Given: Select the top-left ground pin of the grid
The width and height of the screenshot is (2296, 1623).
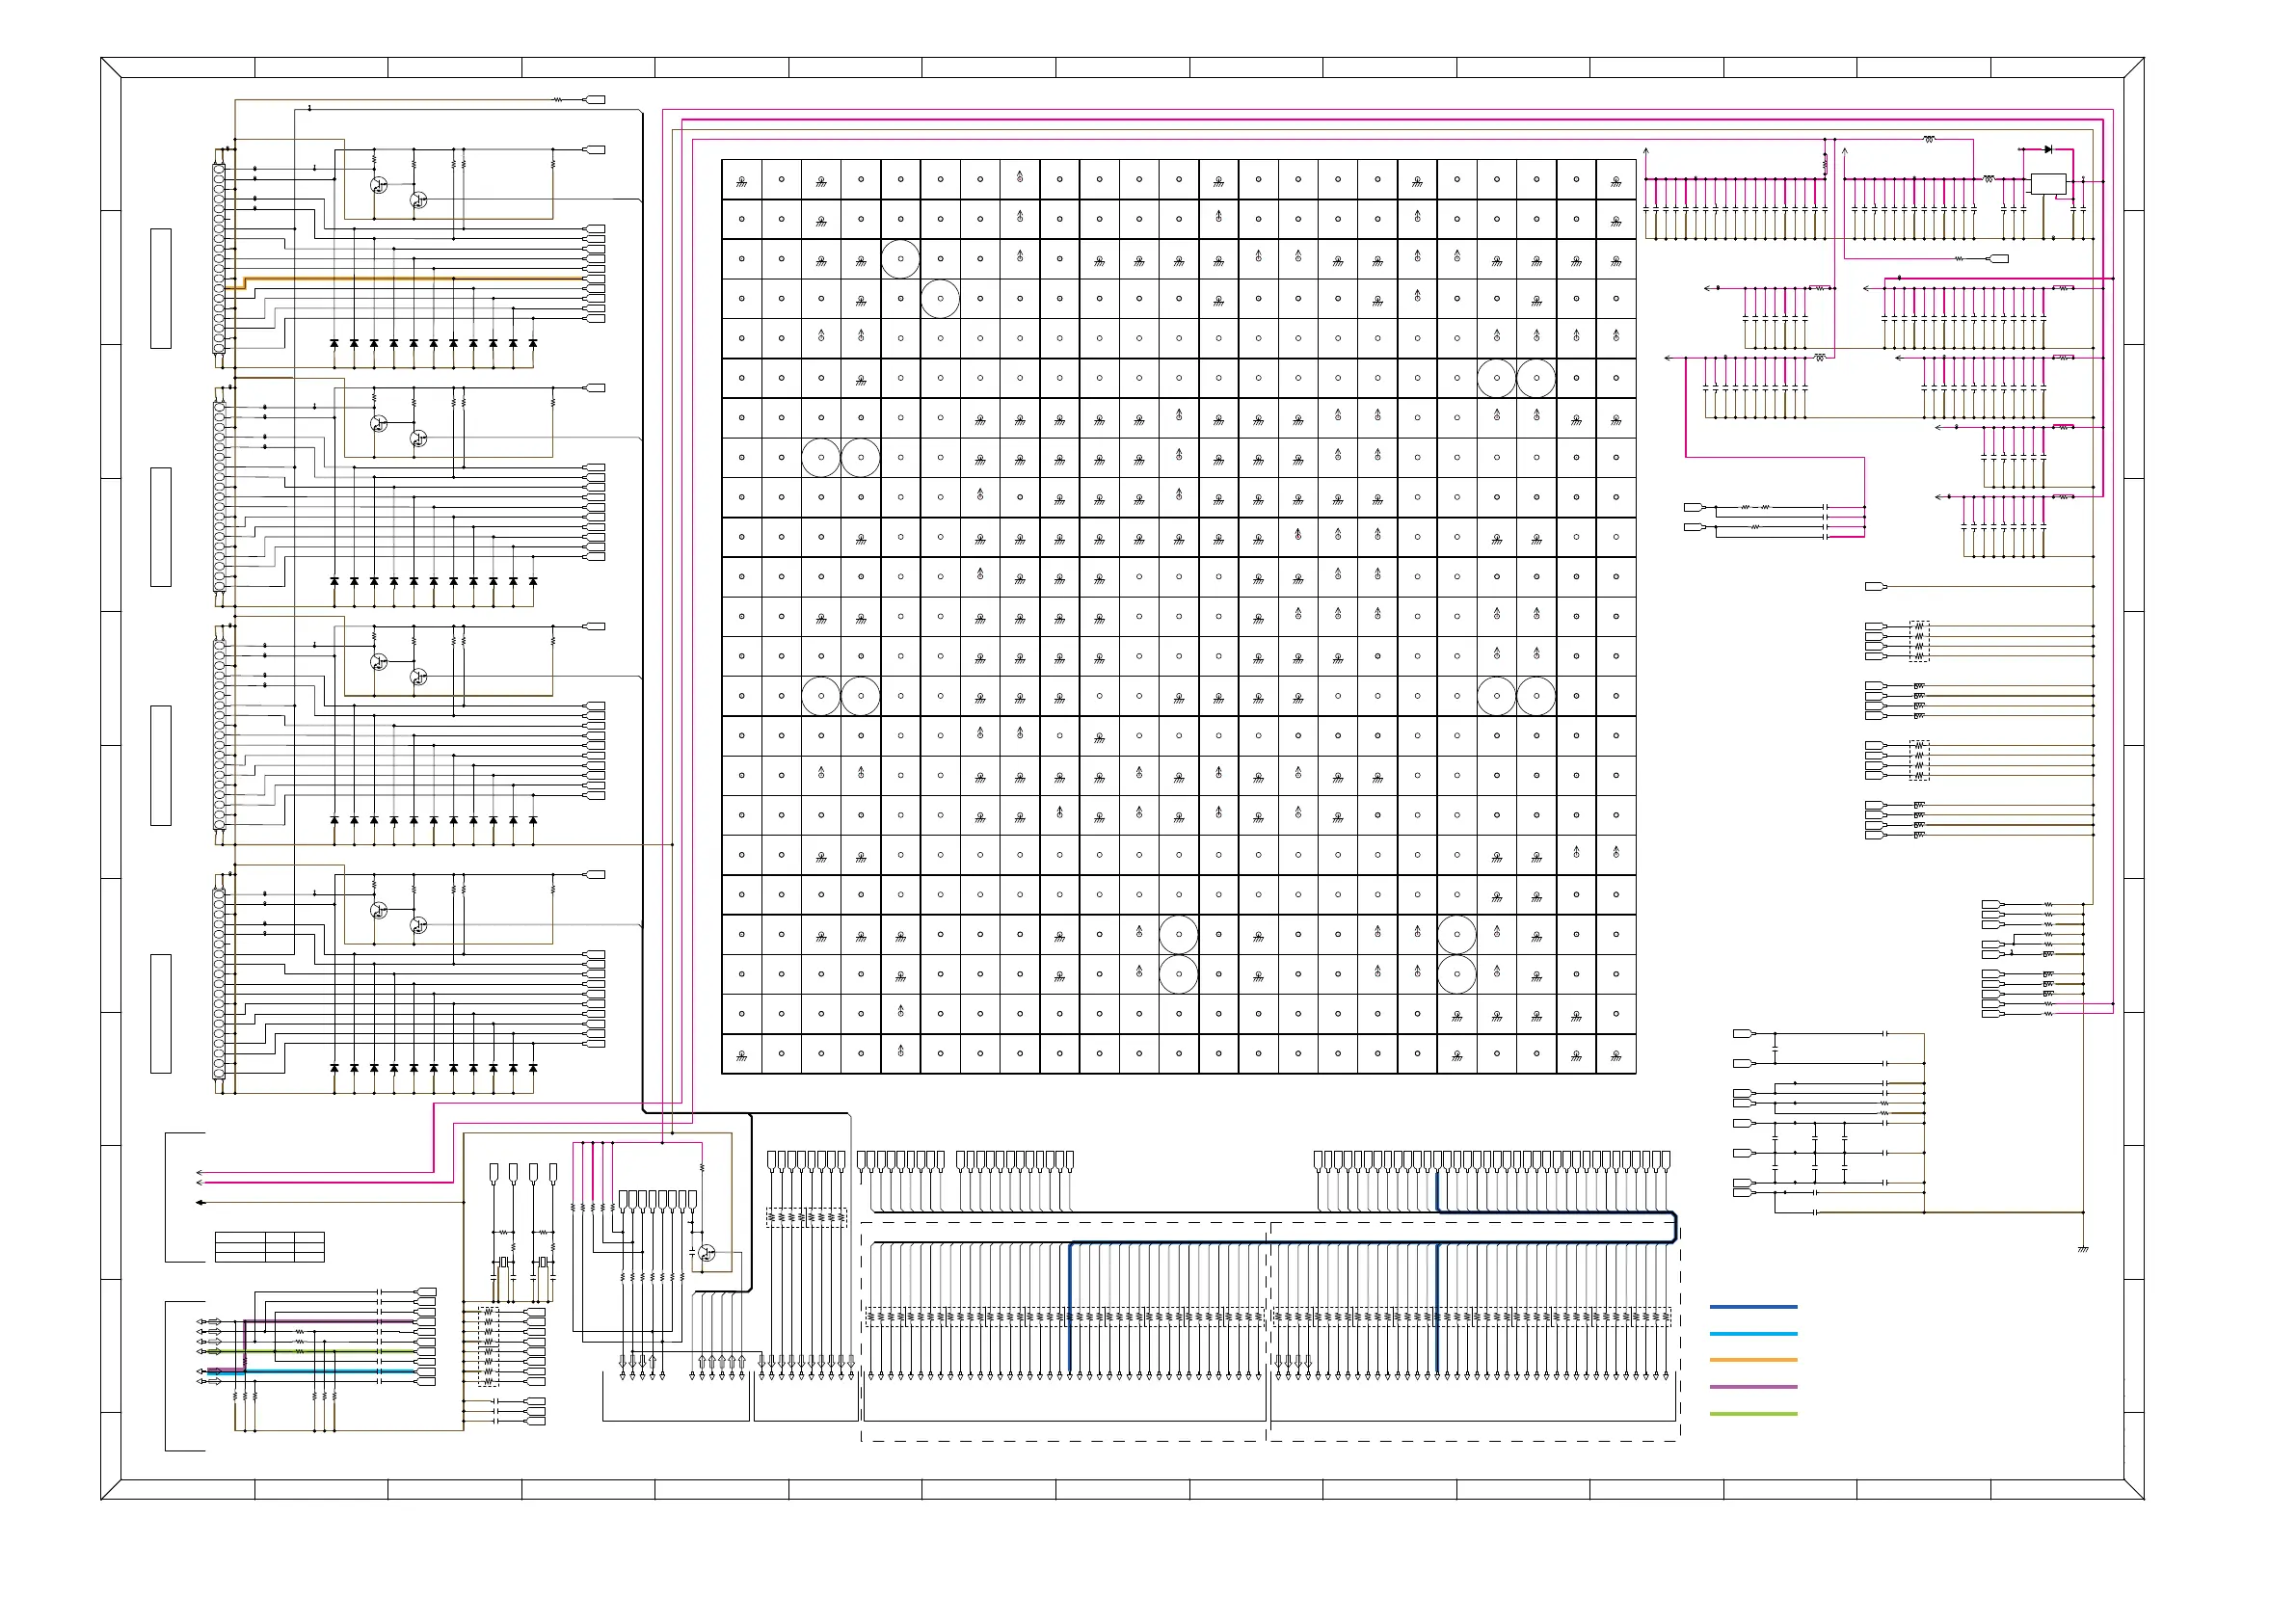Looking at the screenshot, I should click(x=741, y=181).
